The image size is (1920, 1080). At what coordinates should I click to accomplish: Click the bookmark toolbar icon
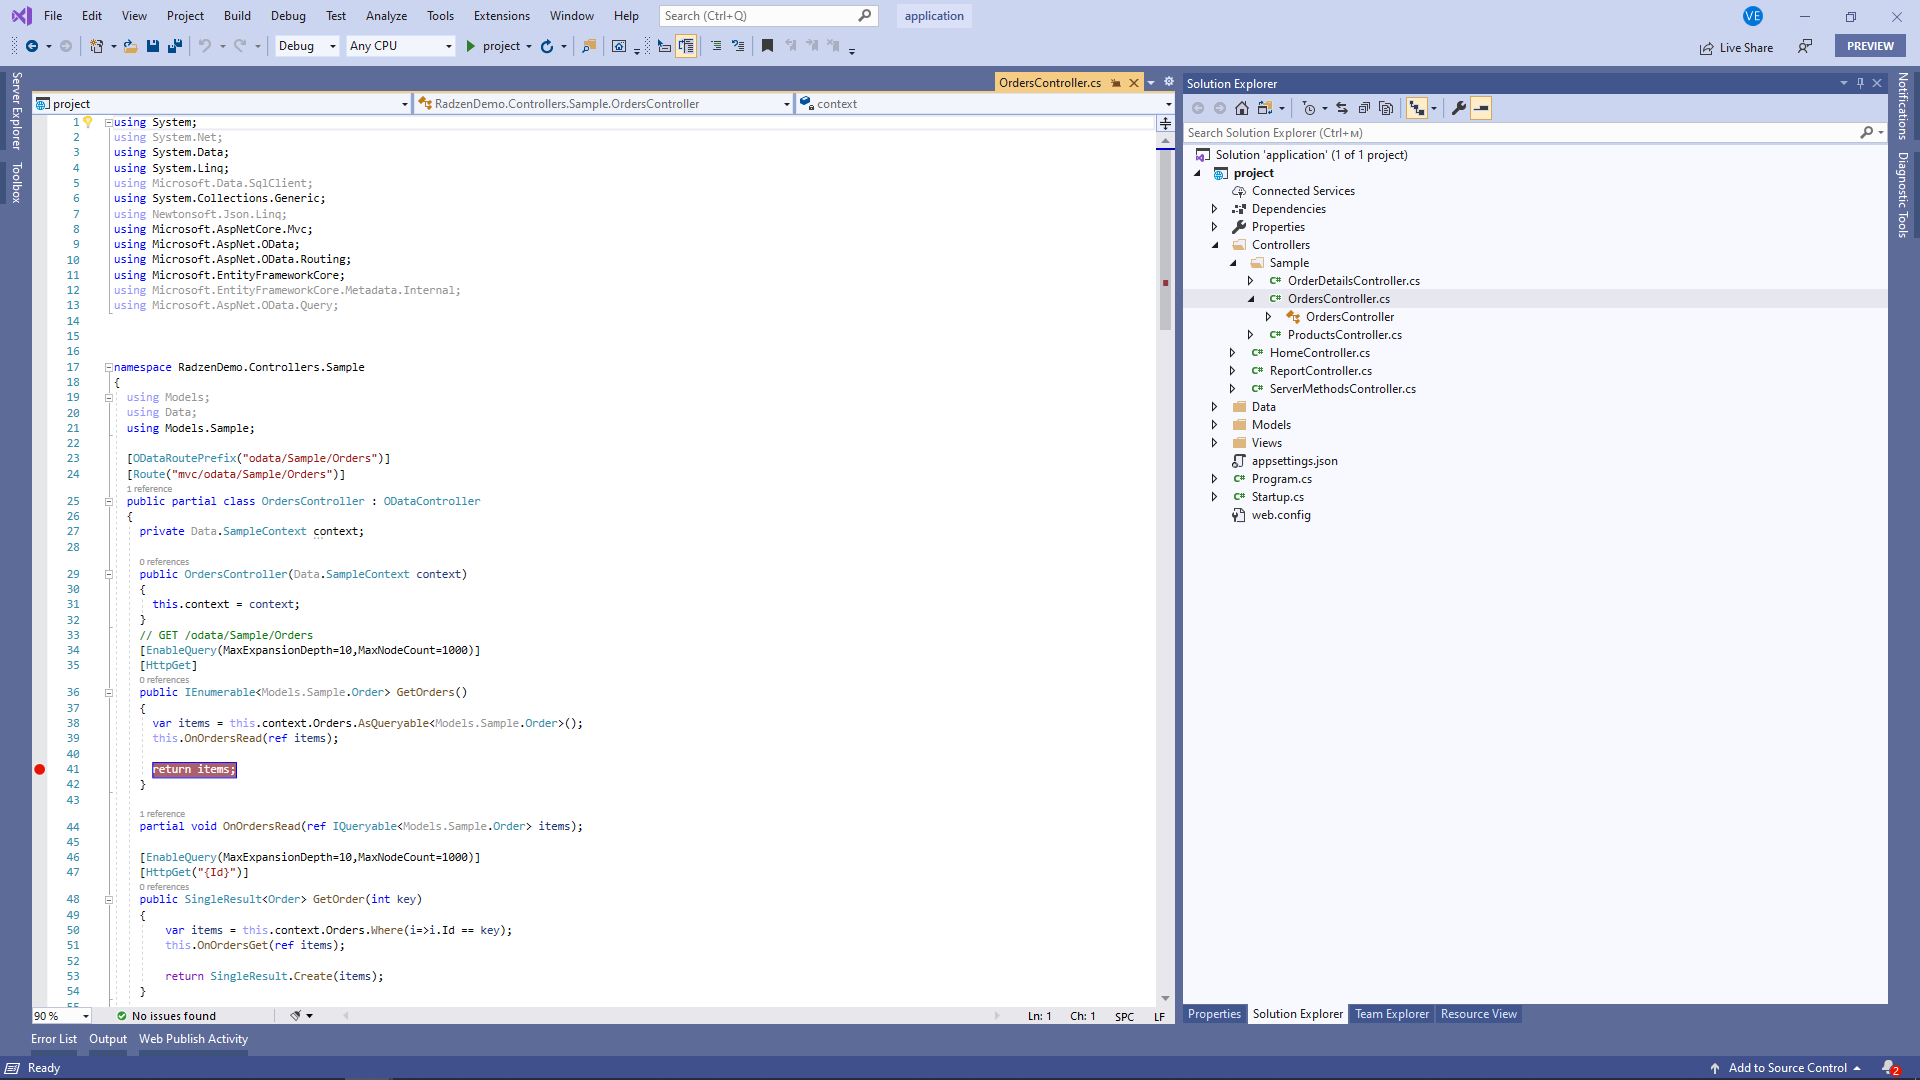tap(767, 46)
